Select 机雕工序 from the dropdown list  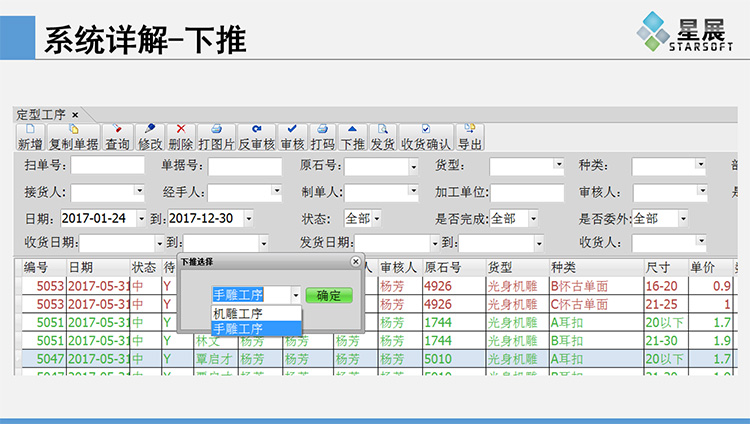238,313
